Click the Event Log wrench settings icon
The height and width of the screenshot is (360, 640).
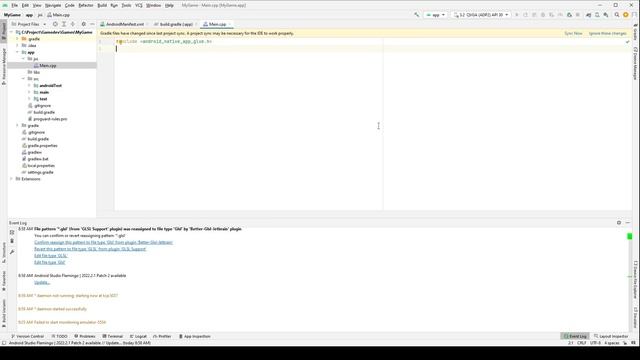(12, 252)
